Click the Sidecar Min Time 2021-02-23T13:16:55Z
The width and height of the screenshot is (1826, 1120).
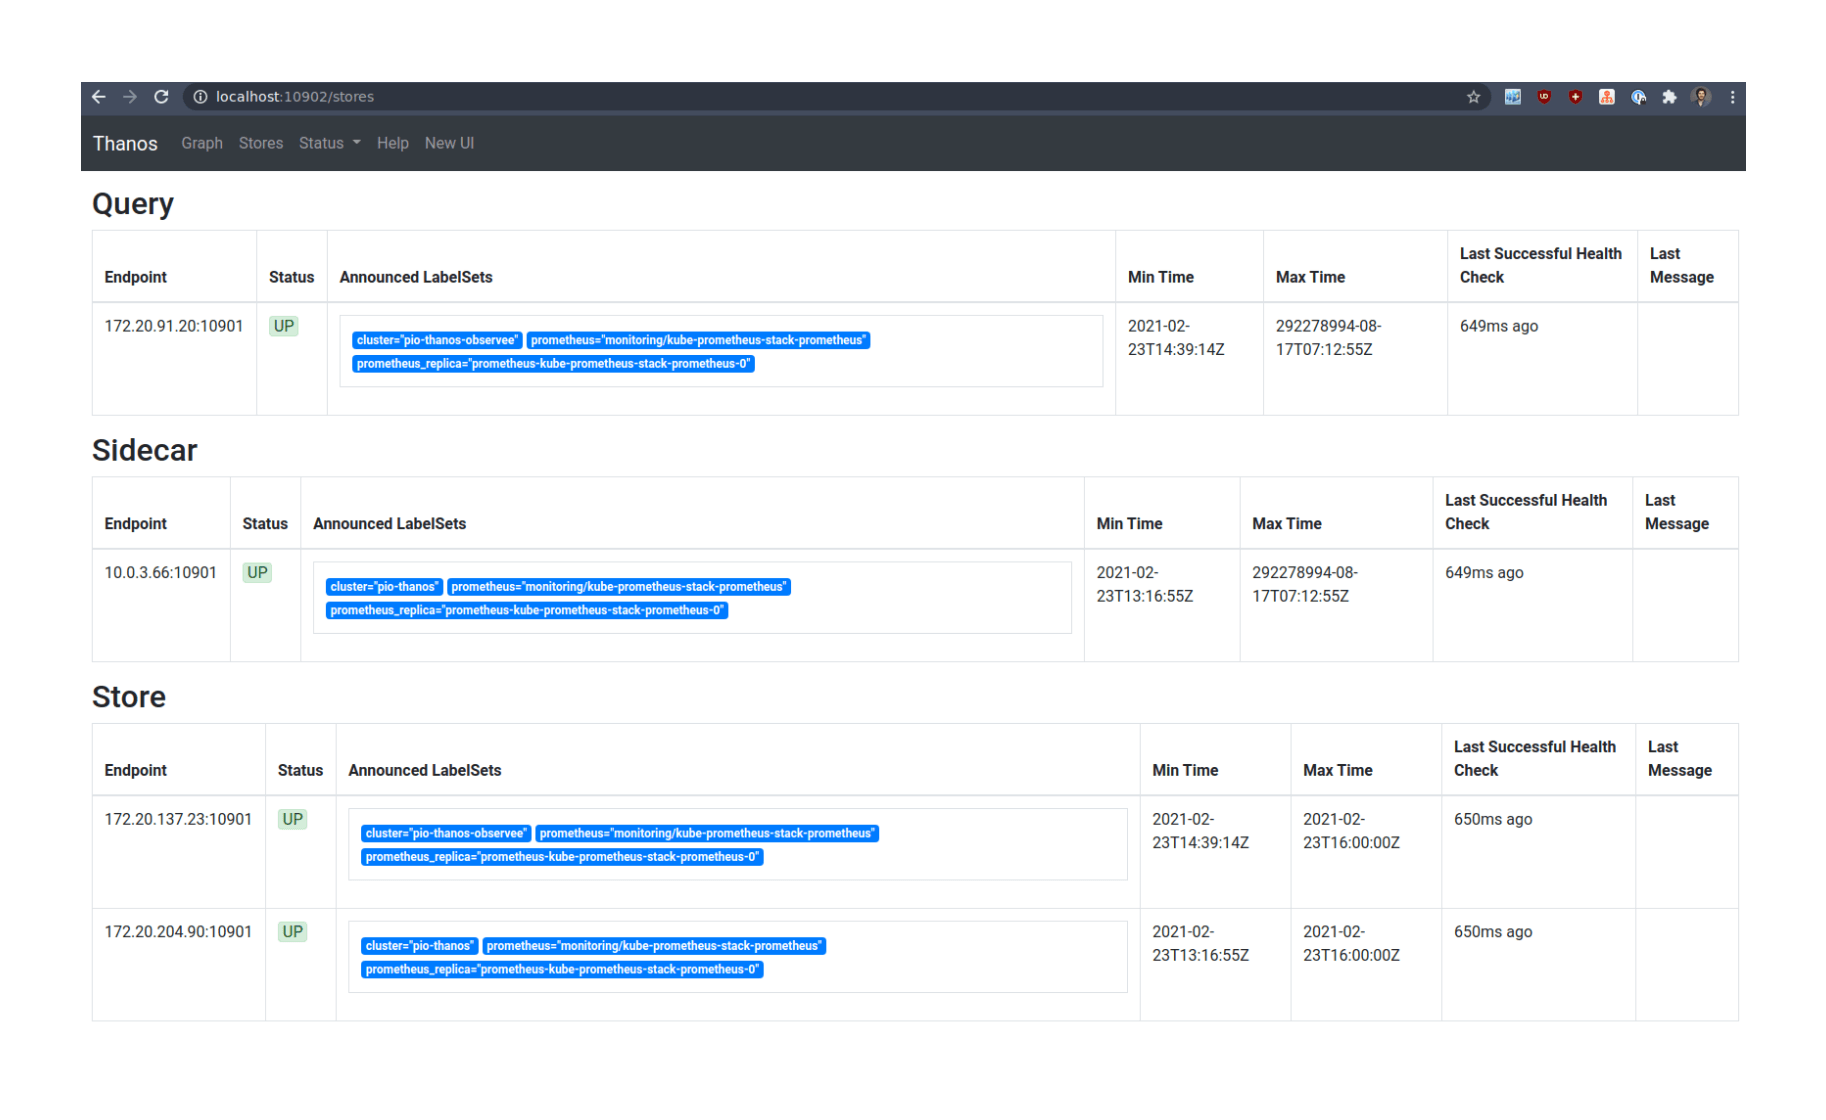click(x=1145, y=585)
